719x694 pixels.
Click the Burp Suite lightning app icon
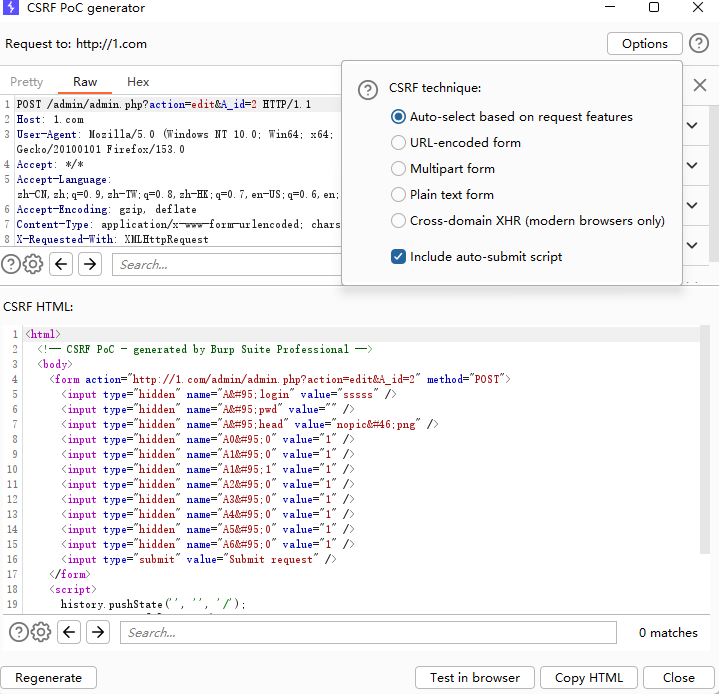[11, 8]
